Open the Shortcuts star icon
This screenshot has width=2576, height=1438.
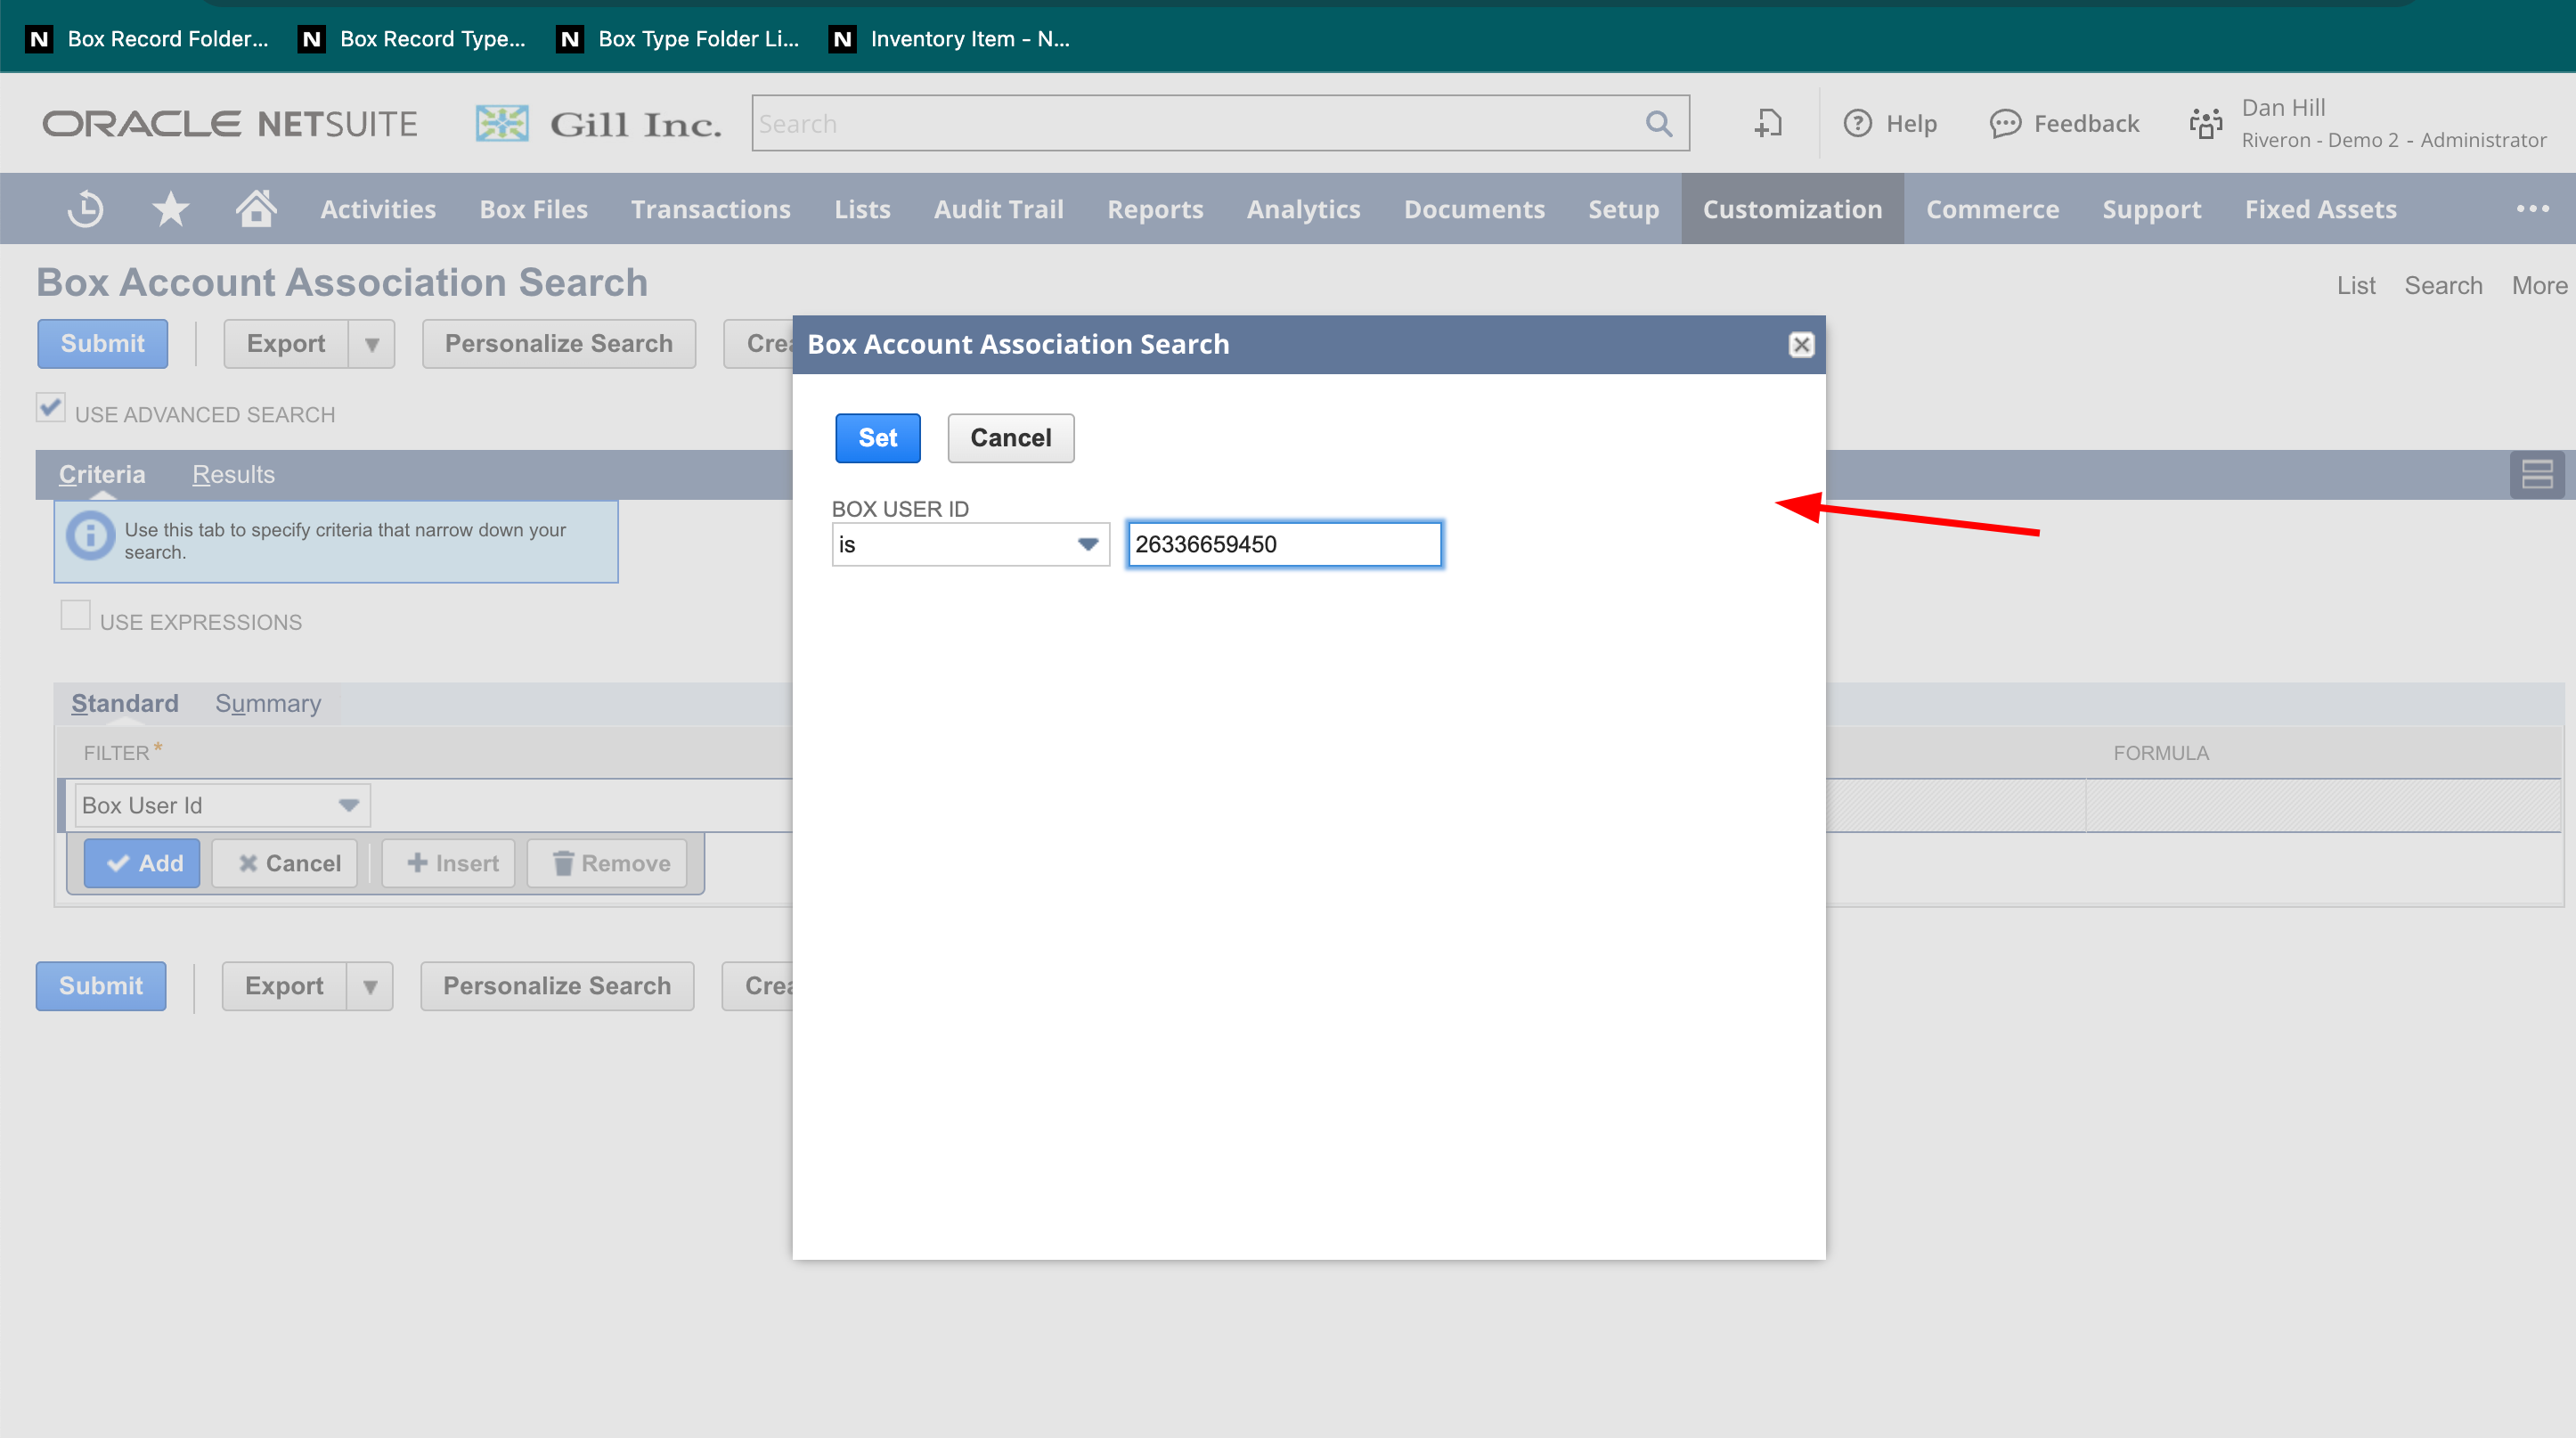pyautogui.click(x=170, y=209)
